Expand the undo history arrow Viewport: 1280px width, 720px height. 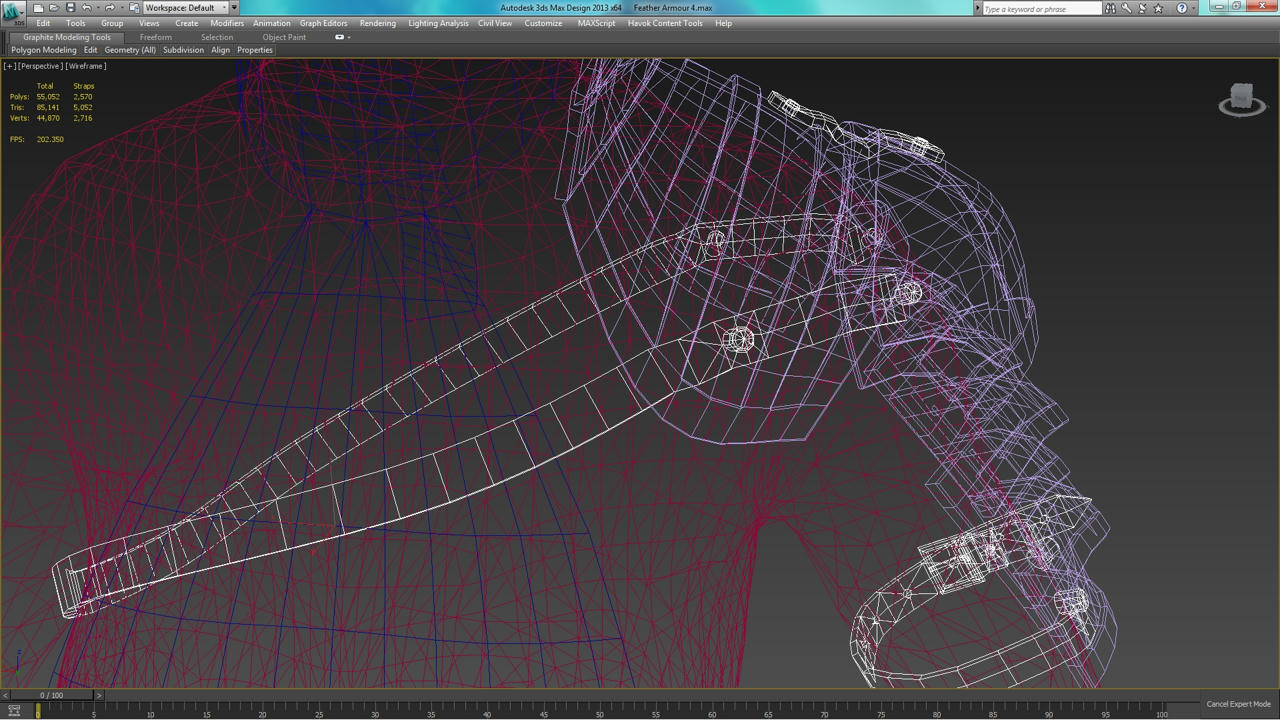pyautogui.click(x=98, y=8)
